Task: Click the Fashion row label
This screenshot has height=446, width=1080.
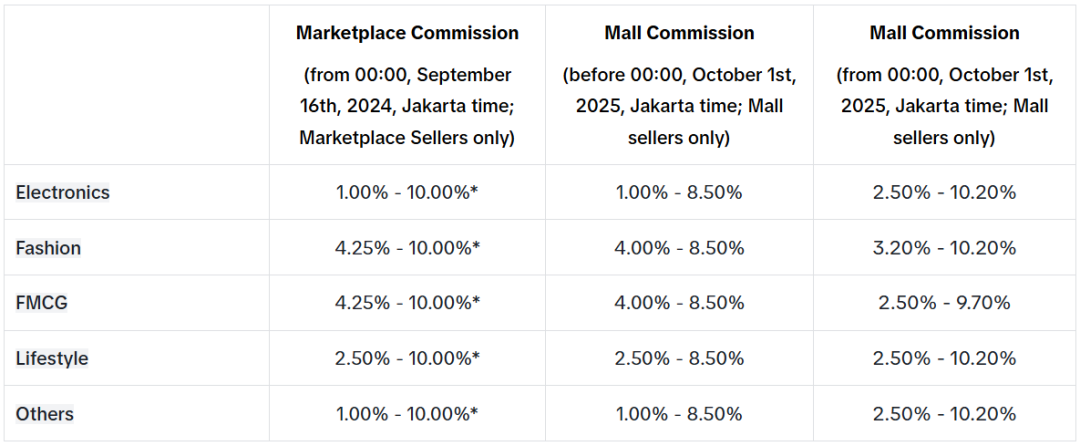Action: pyautogui.click(x=48, y=248)
